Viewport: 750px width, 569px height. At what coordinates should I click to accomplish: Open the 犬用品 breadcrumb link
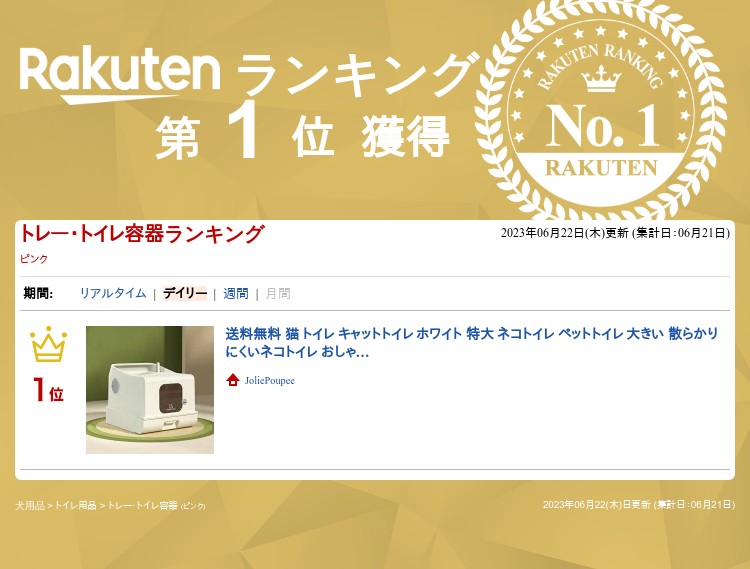30,505
